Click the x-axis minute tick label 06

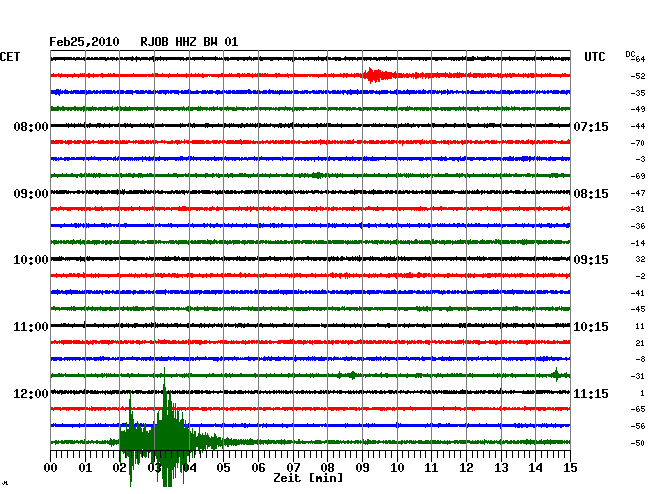coord(258,468)
